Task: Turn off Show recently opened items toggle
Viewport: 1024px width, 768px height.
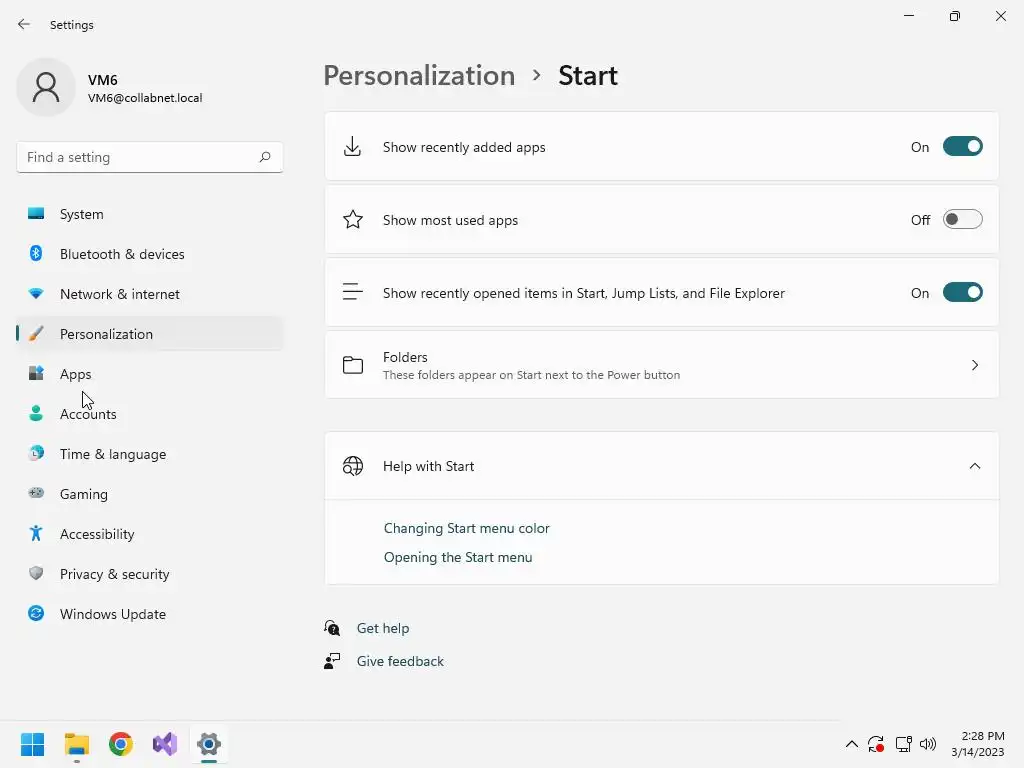Action: (963, 293)
